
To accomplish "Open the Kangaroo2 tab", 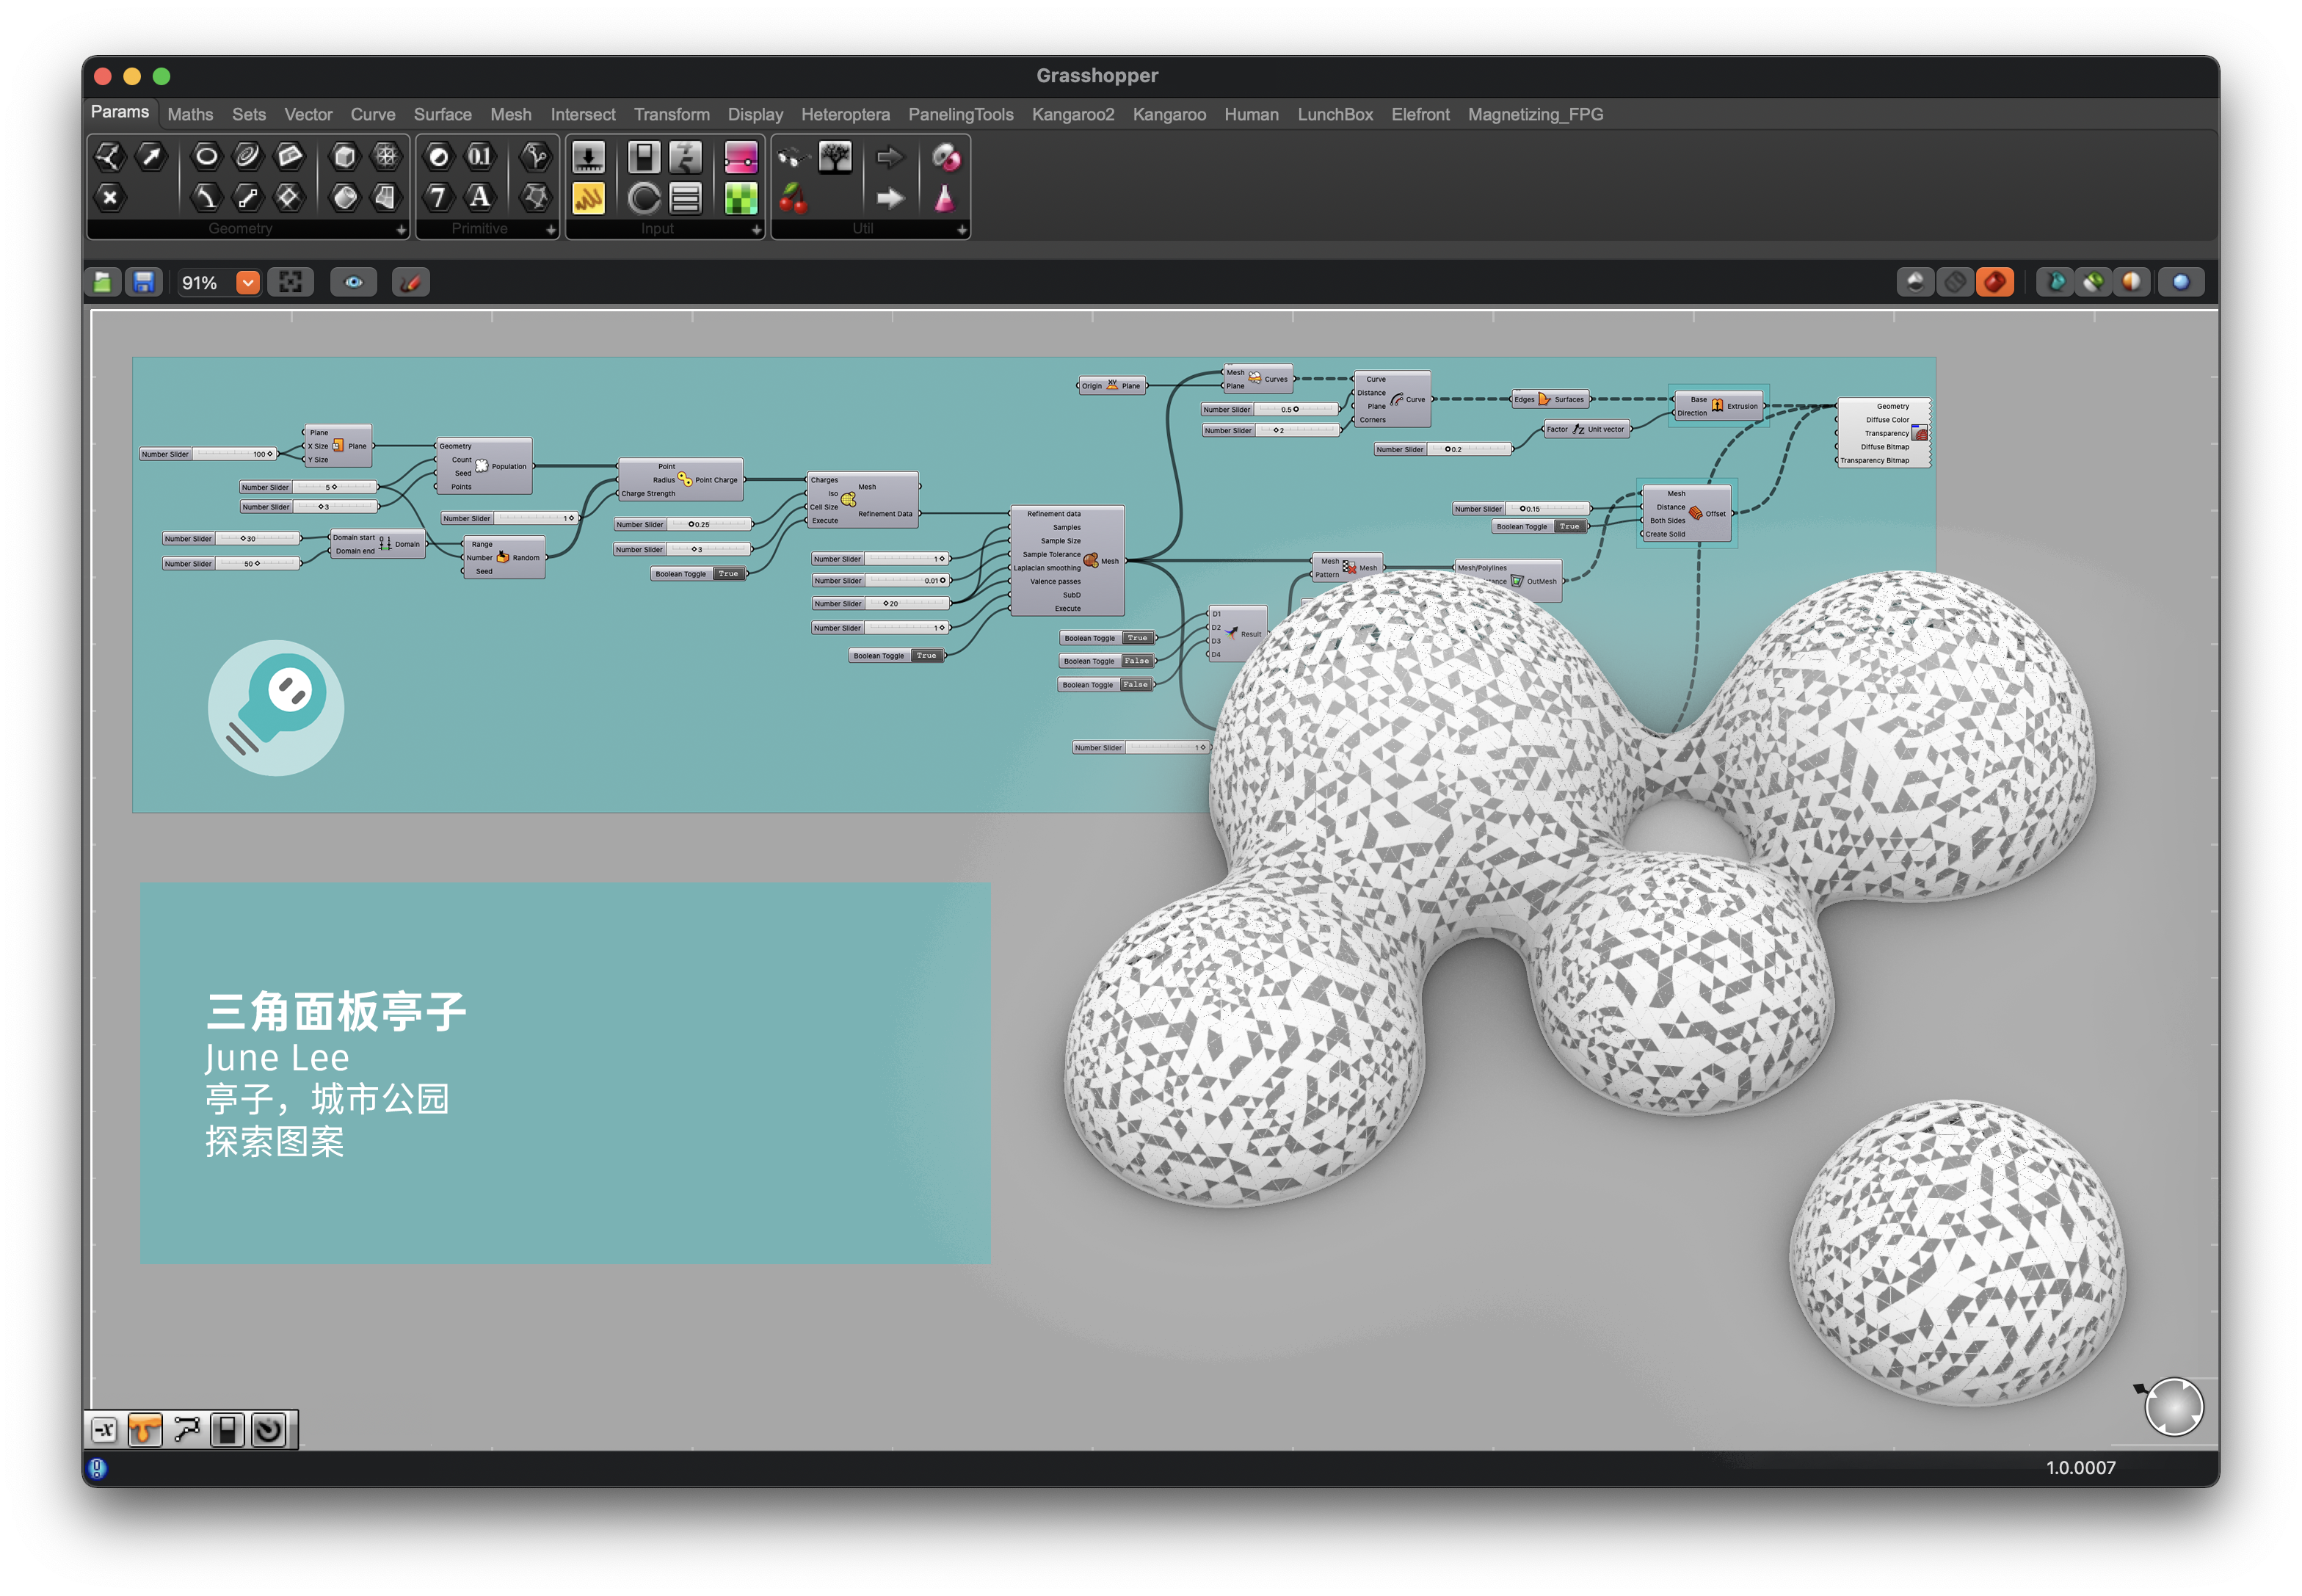I will 1072,114.
